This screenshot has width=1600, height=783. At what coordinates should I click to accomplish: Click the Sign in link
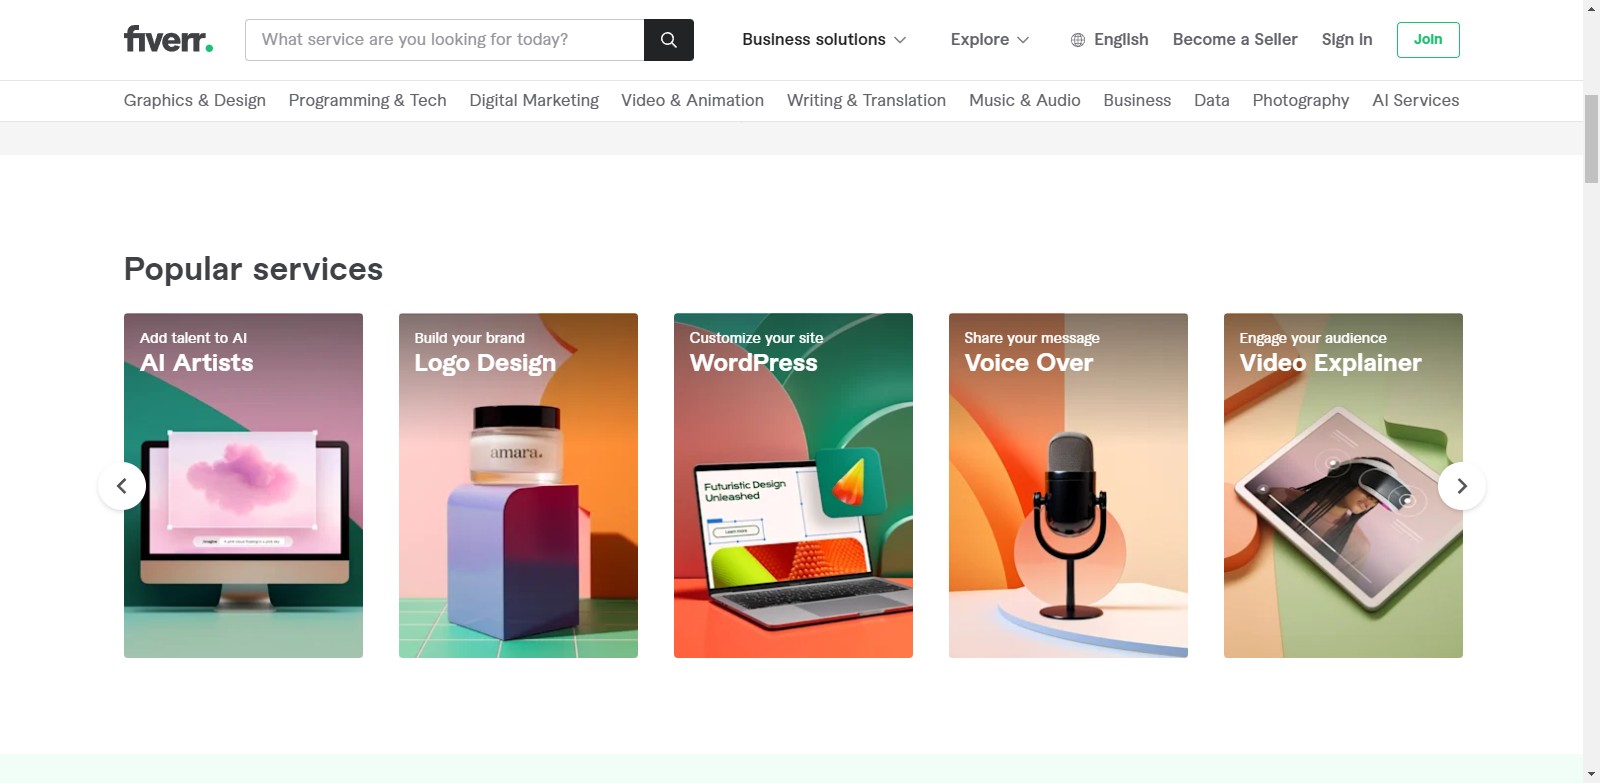1346,40
